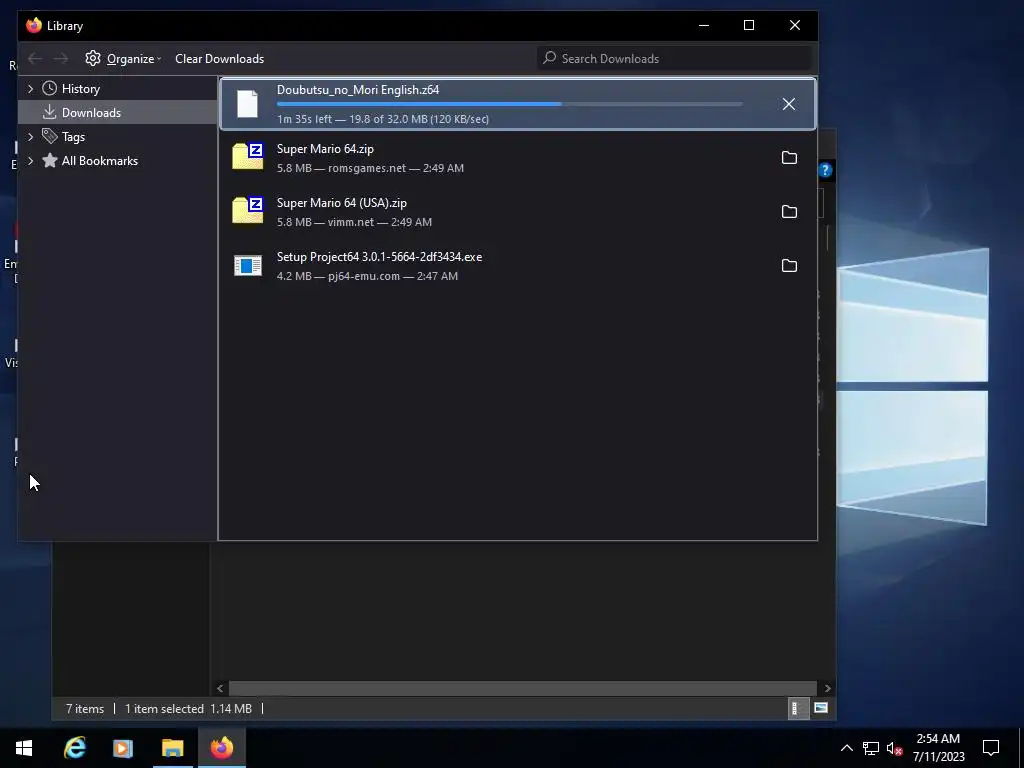Viewport: 1024px width, 768px height.
Task: Select the Super Mario 64 (USA).zip file icon
Action: [248, 210]
